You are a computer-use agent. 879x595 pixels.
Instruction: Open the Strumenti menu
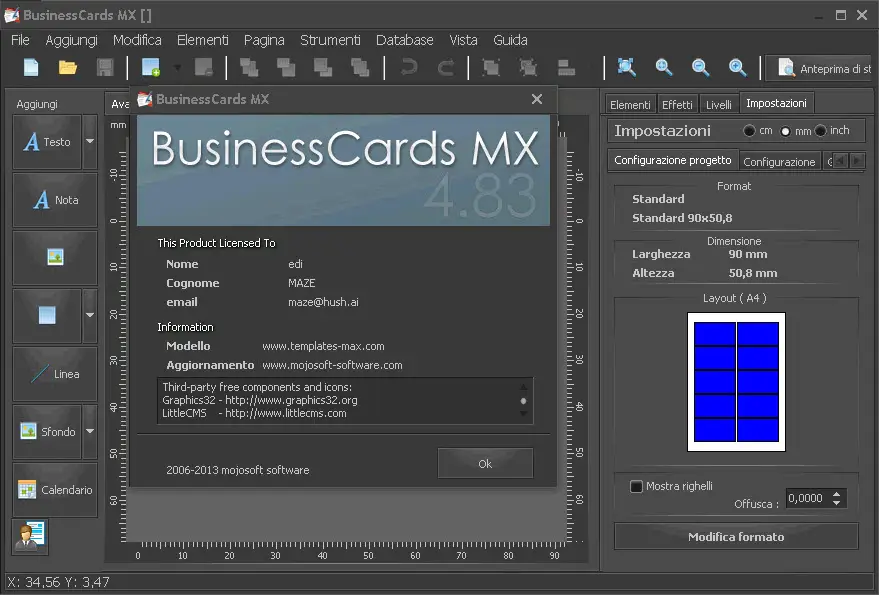[330, 40]
